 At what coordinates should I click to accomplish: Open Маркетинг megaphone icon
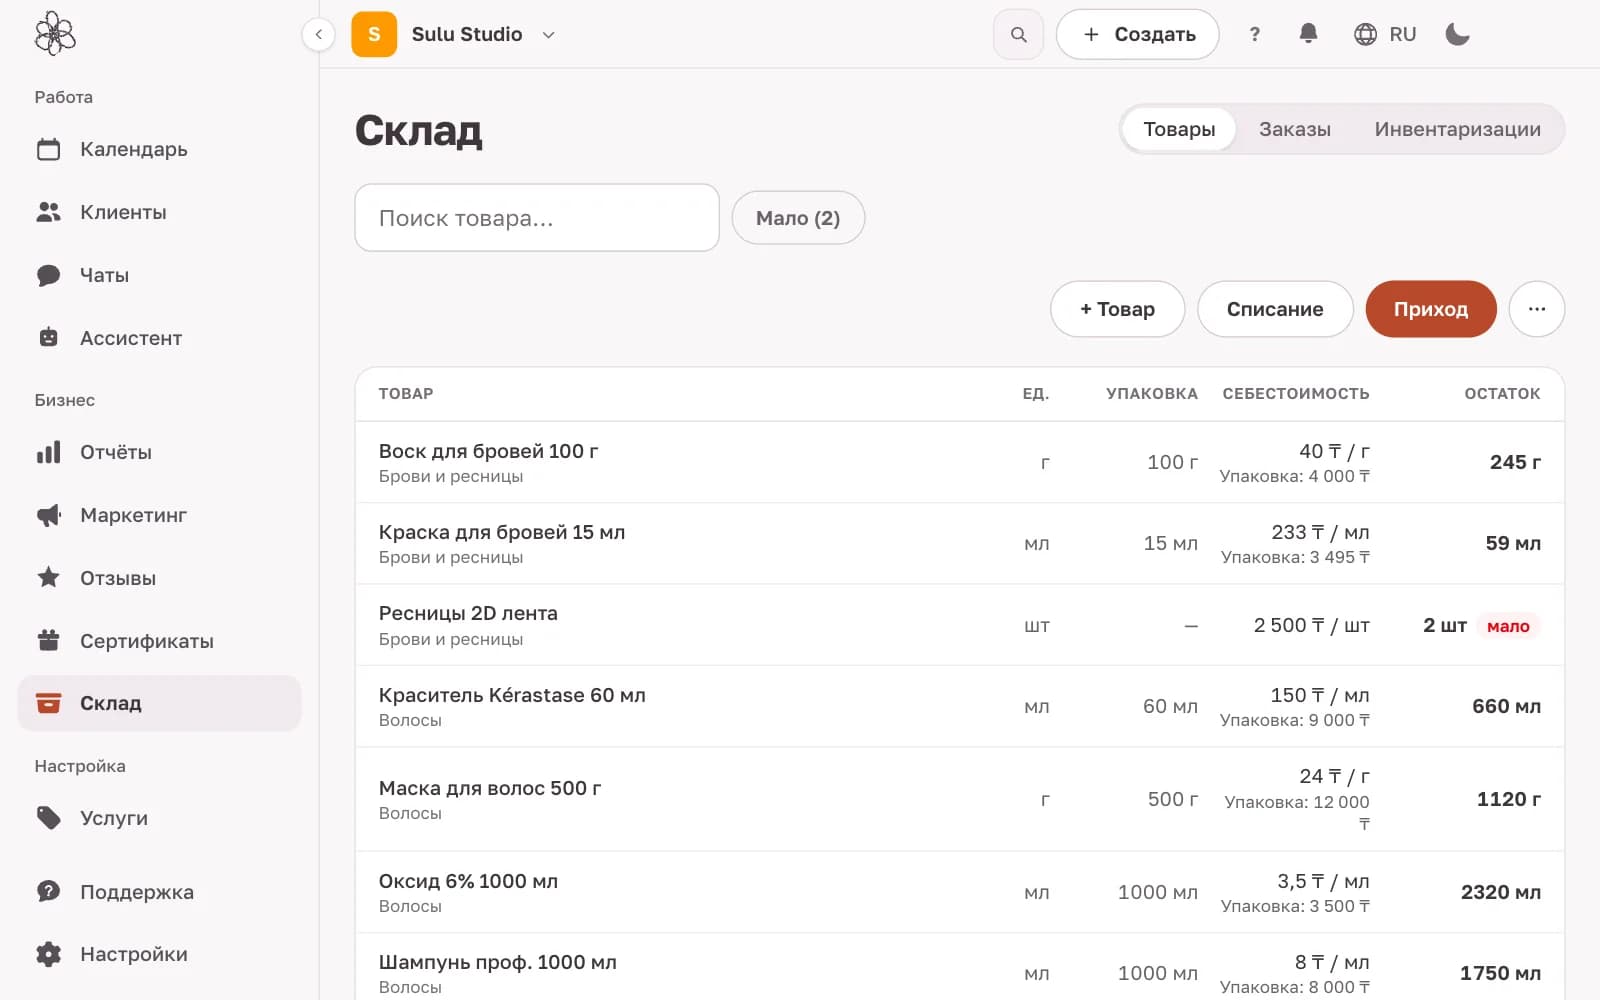48,515
